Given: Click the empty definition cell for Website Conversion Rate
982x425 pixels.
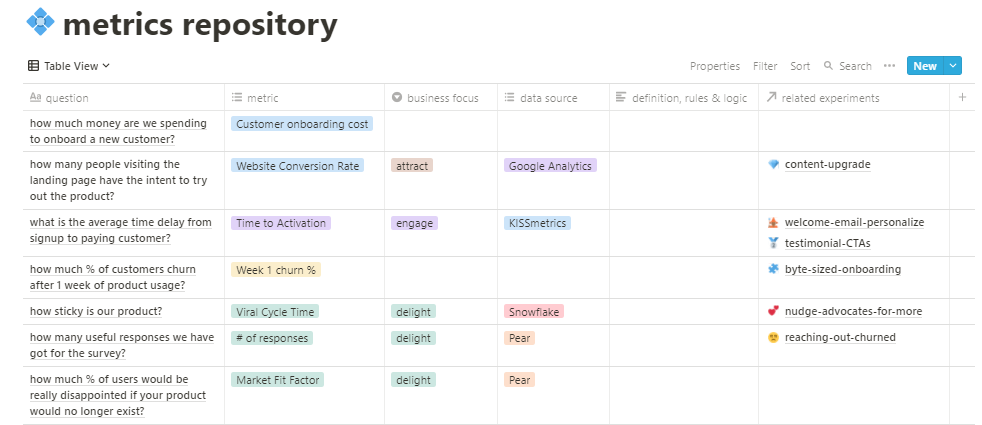Looking at the screenshot, I should pos(683,180).
